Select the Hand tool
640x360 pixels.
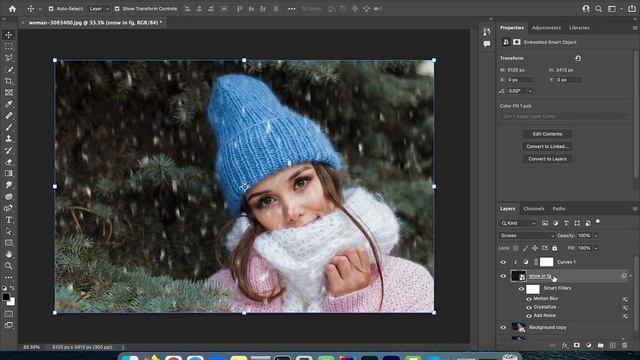[x=9, y=254]
